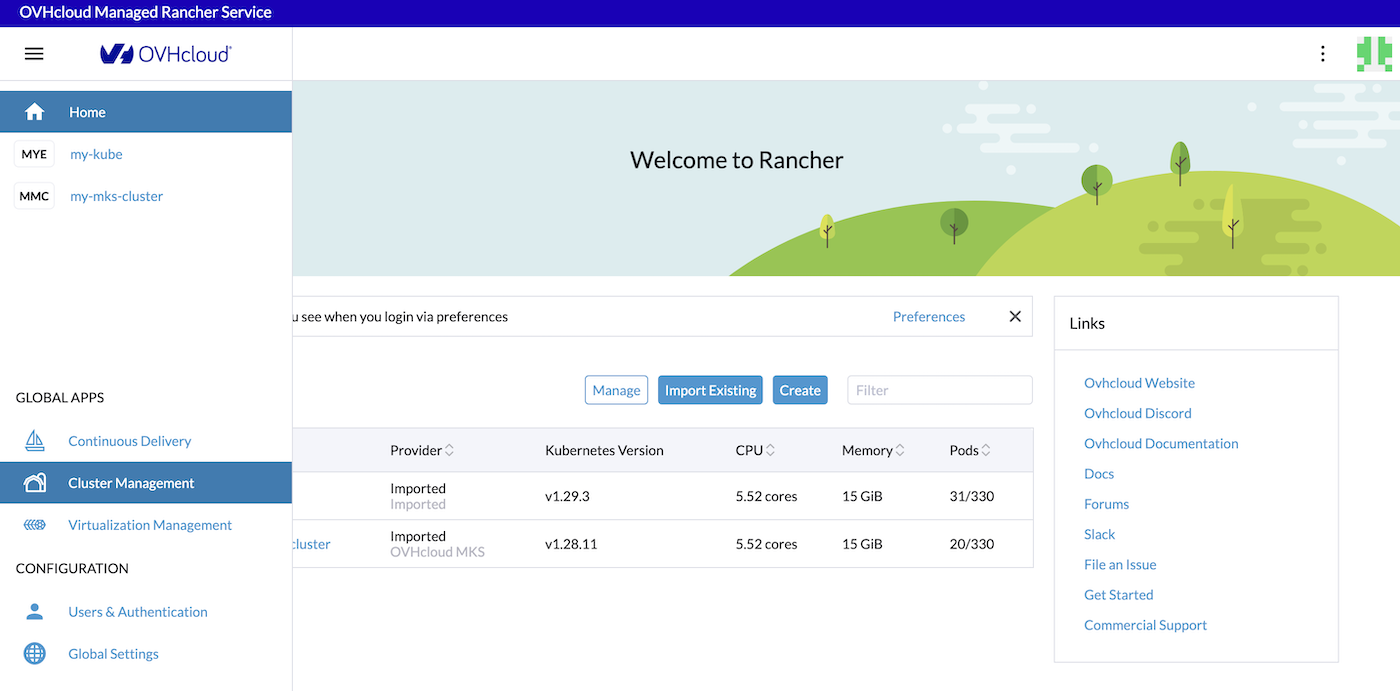Screen dimensions: 1400x691
Task: Open the my-mks-cluster from the sidebar
Action: (116, 195)
